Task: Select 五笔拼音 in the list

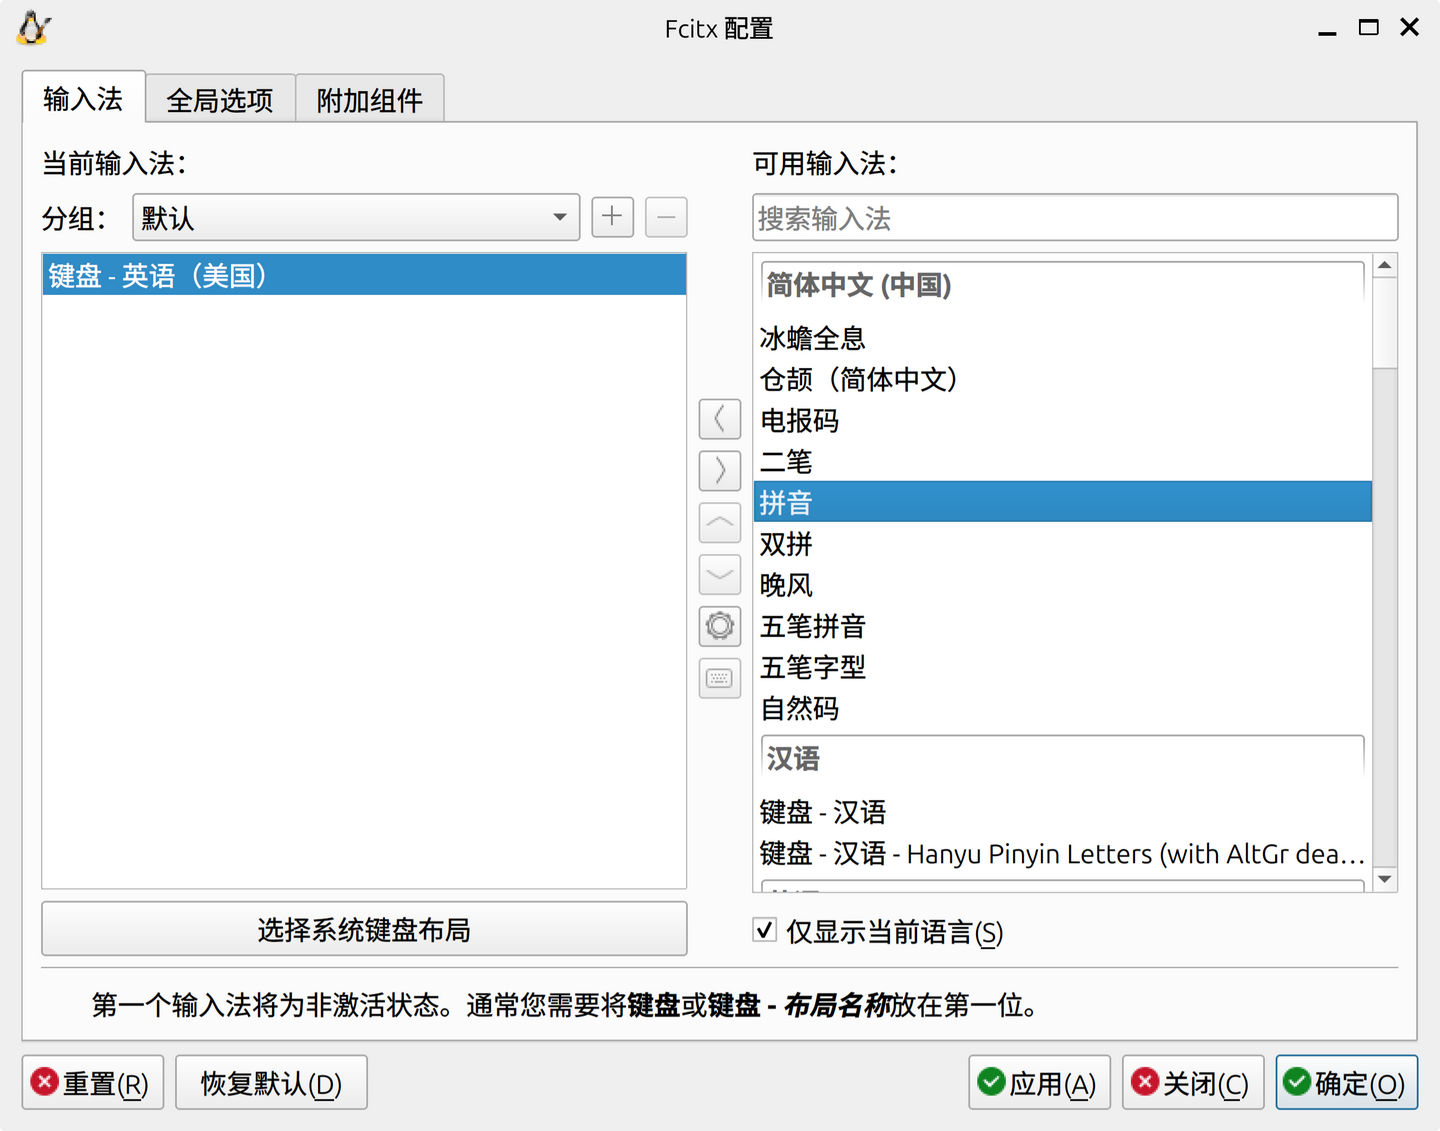Action: tap(812, 627)
